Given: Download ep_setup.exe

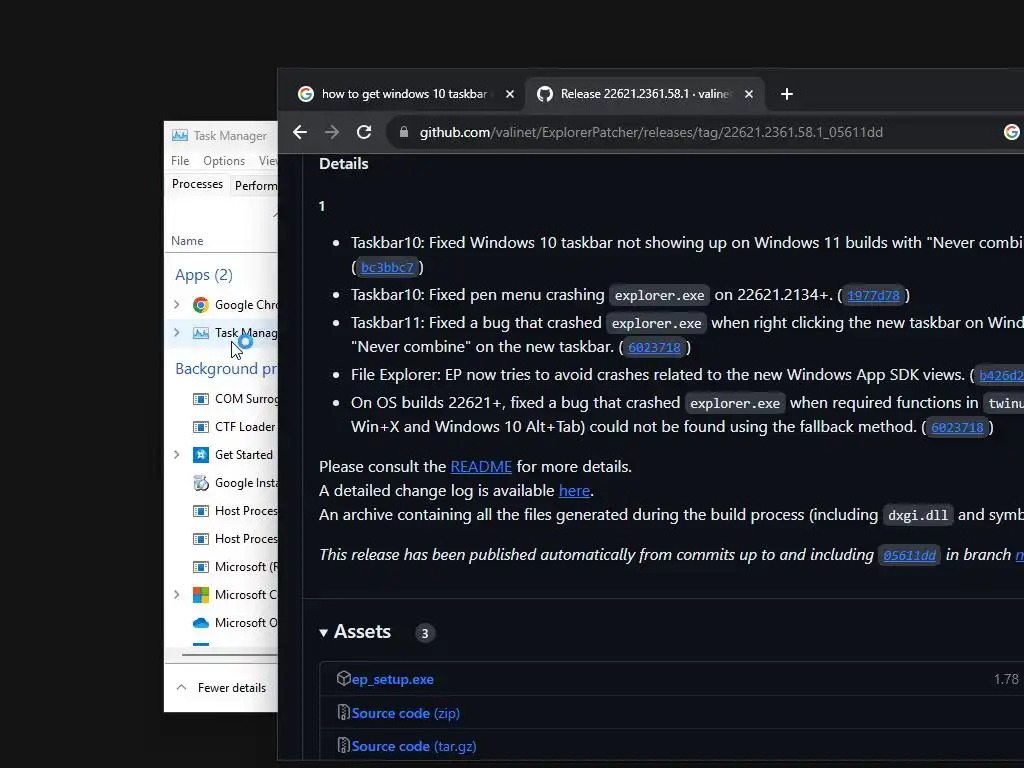Looking at the screenshot, I should (x=392, y=679).
